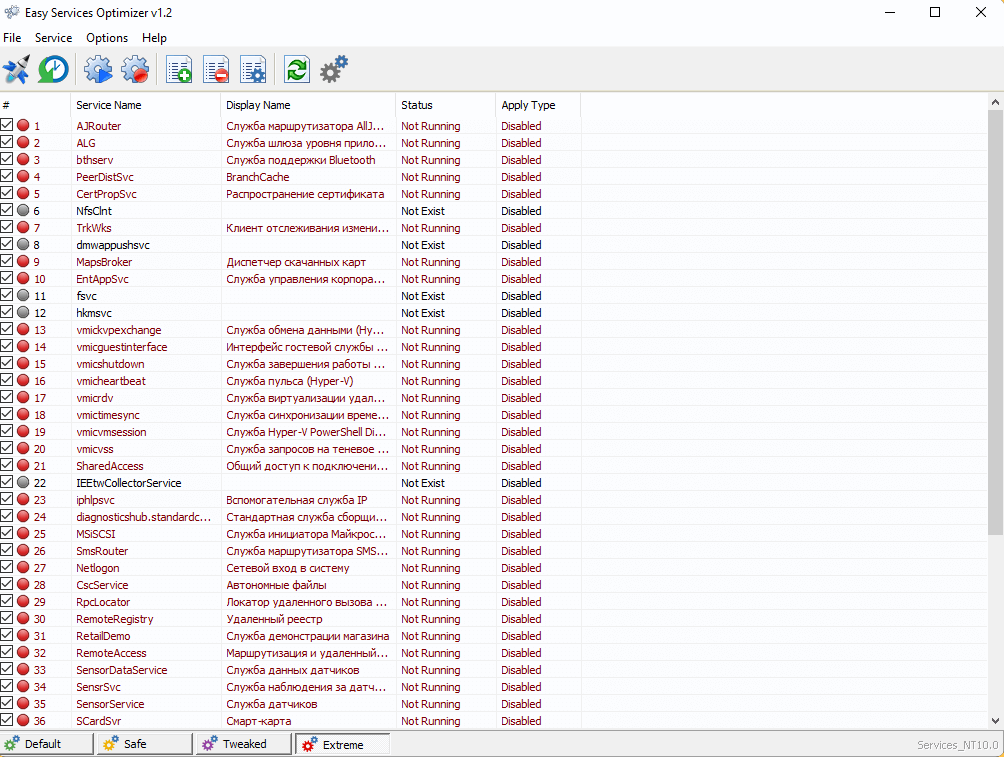Viewport: 1004px width, 757px height.
Task: Click the green Refresh list icon
Action: (x=297, y=69)
